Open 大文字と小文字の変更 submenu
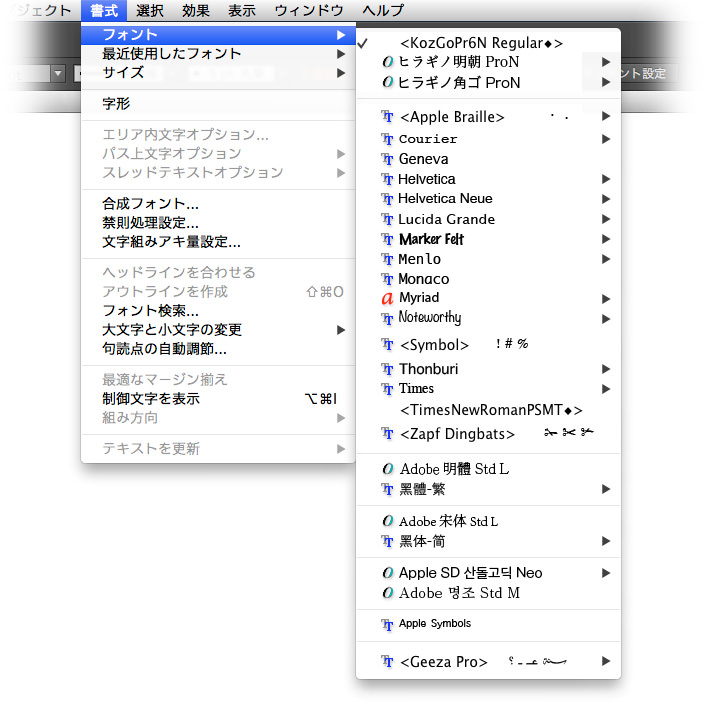 click(x=218, y=330)
